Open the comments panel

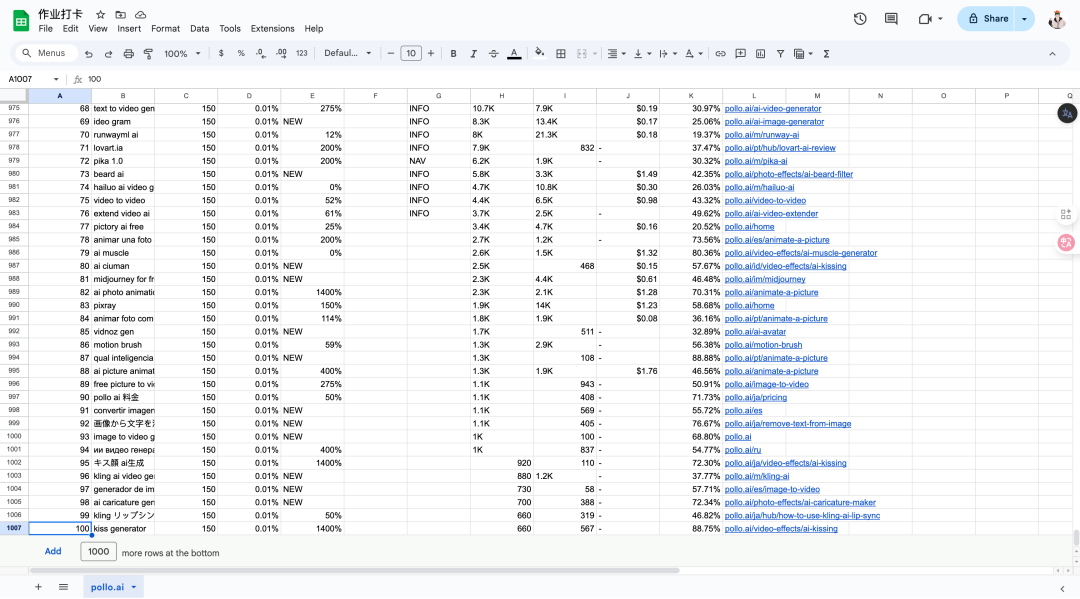point(891,19)
